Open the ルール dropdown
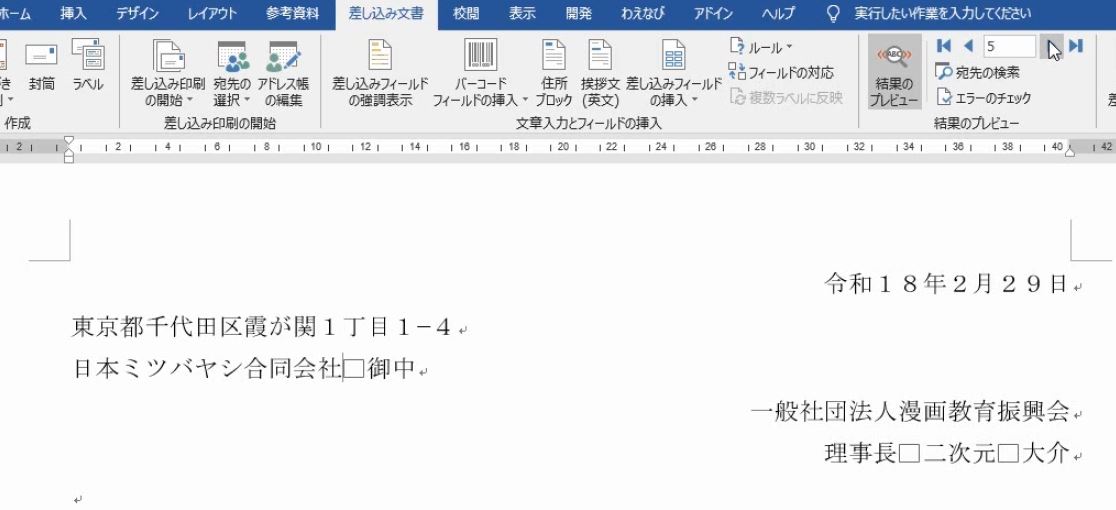The width and height of the screenshot is (1116, 510). point(761,48)
